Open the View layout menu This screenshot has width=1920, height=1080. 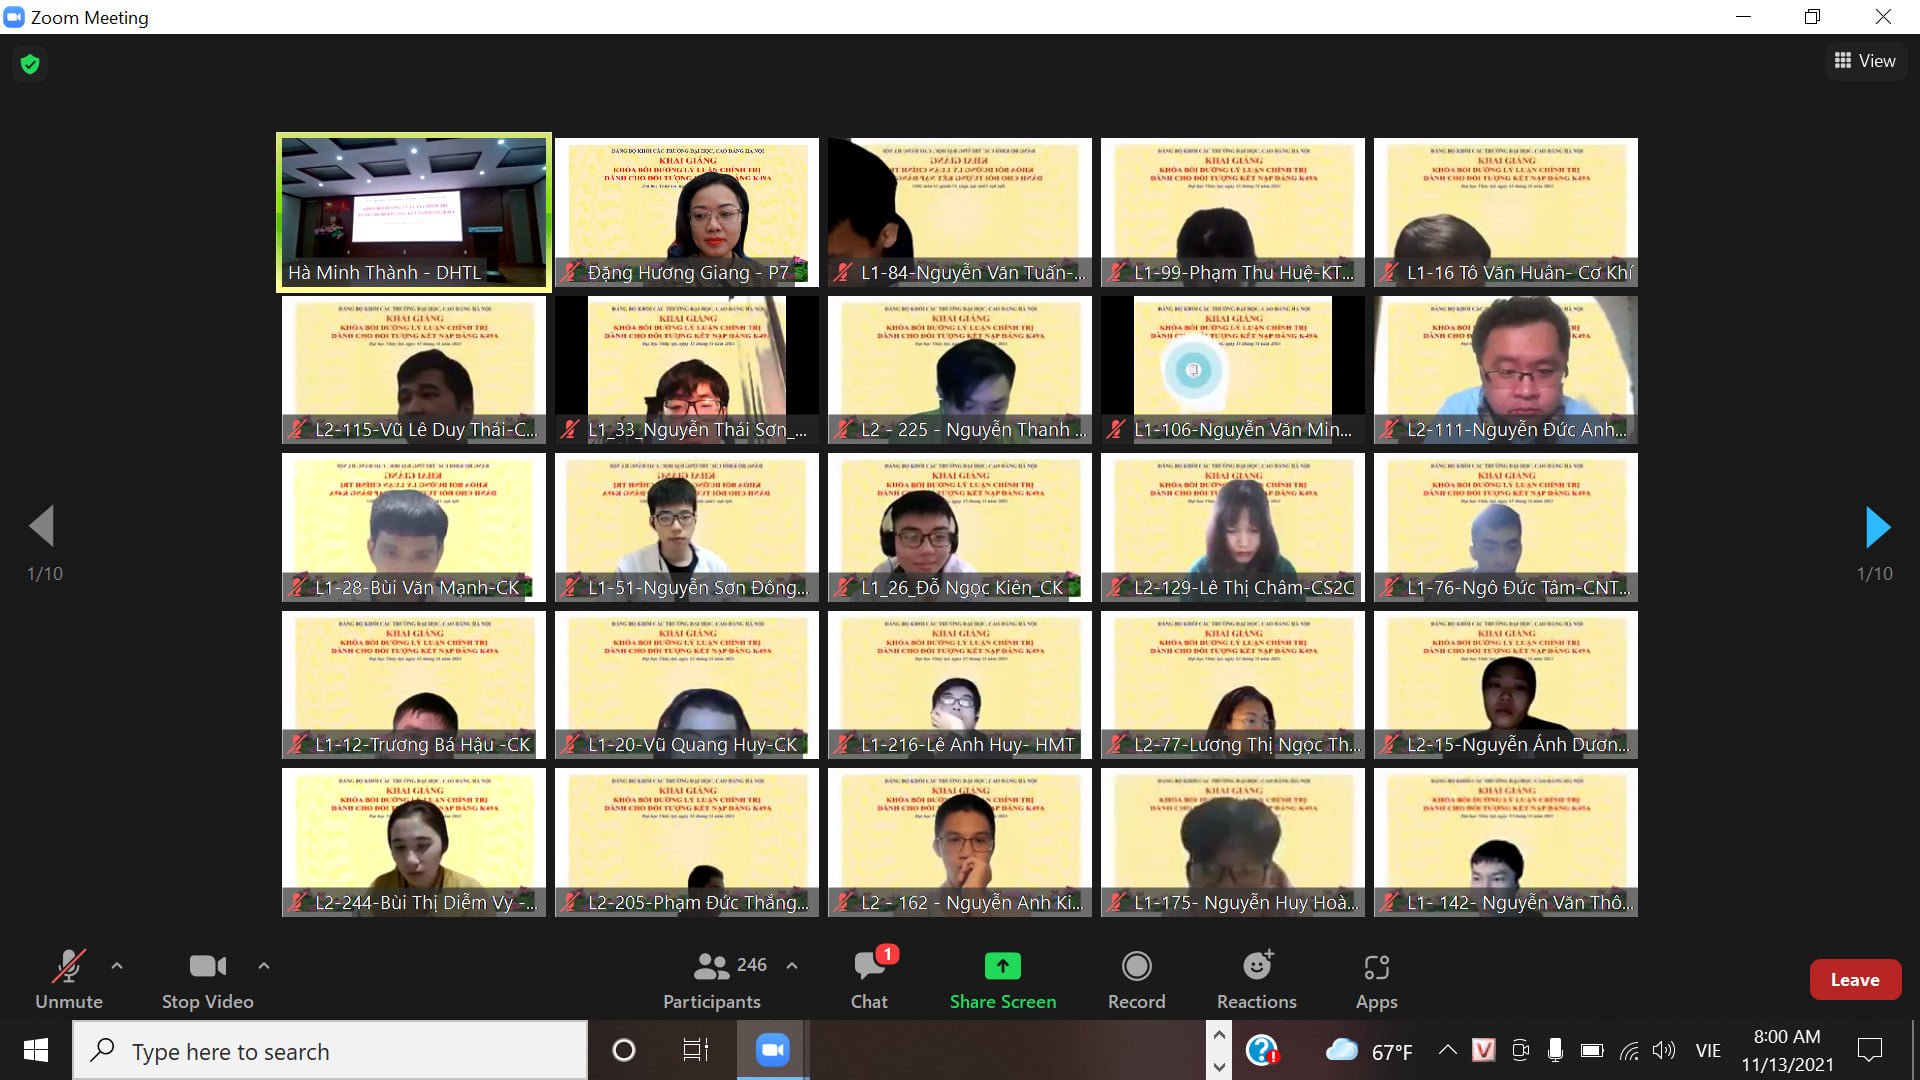point(1865,61)
